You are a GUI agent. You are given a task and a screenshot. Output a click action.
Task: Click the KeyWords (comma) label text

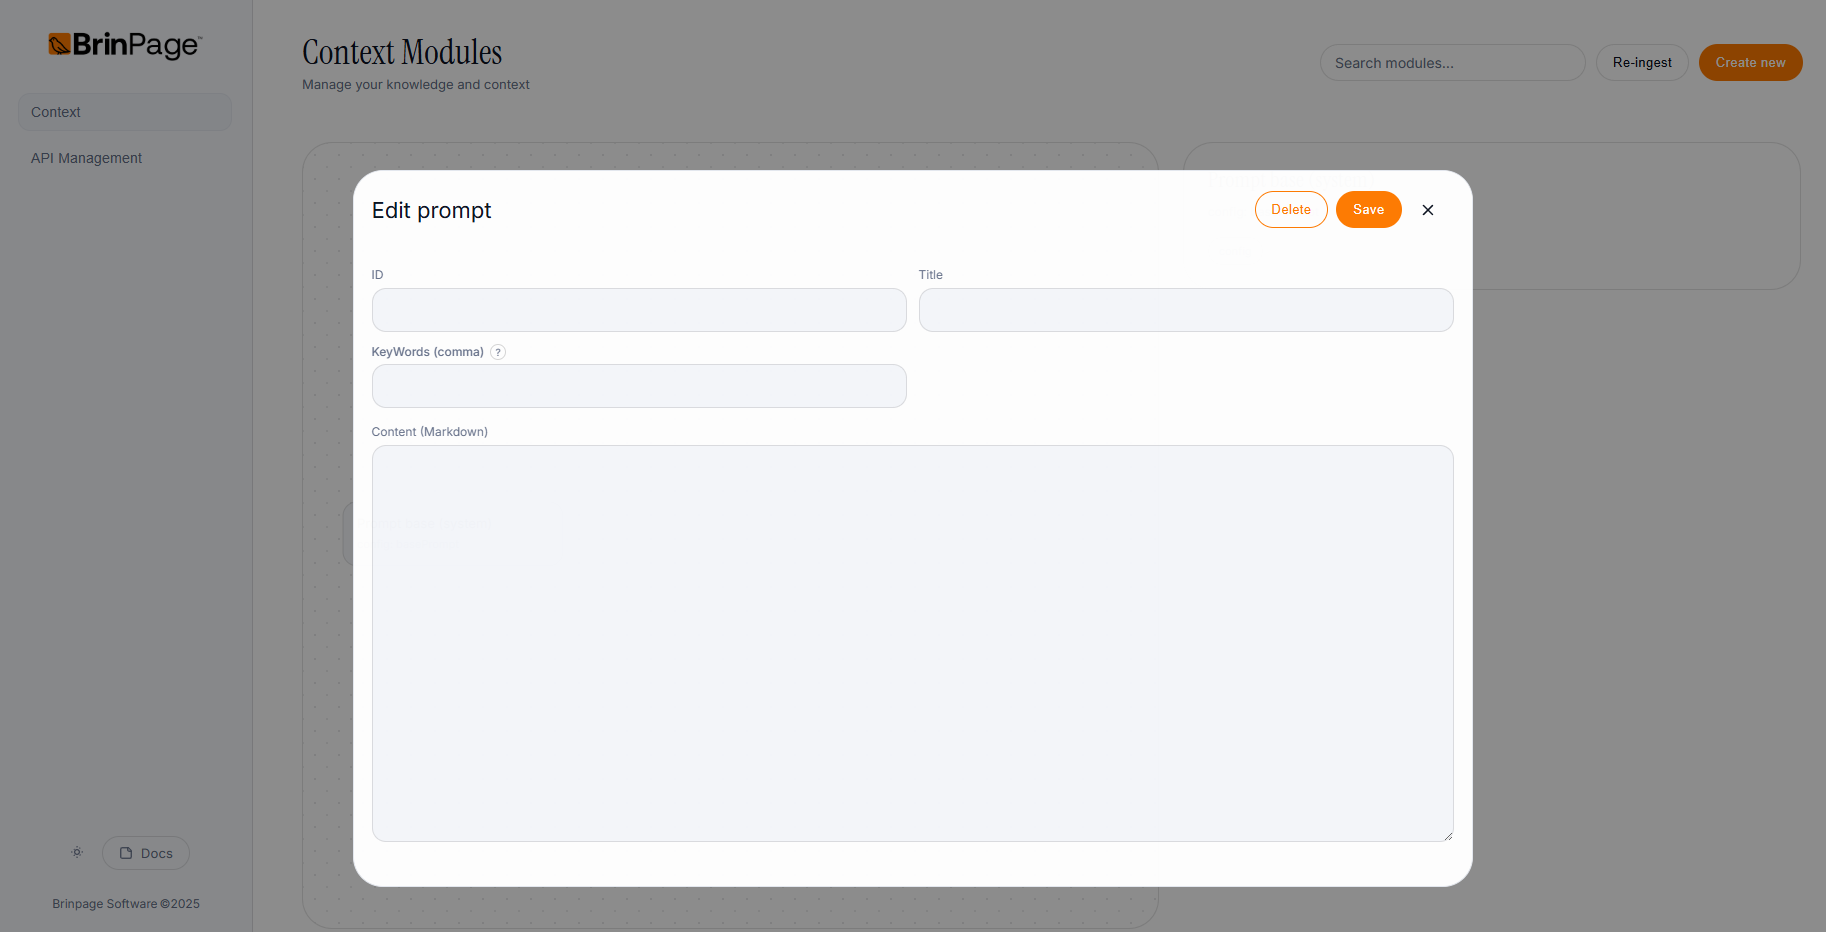click(427, 352)
